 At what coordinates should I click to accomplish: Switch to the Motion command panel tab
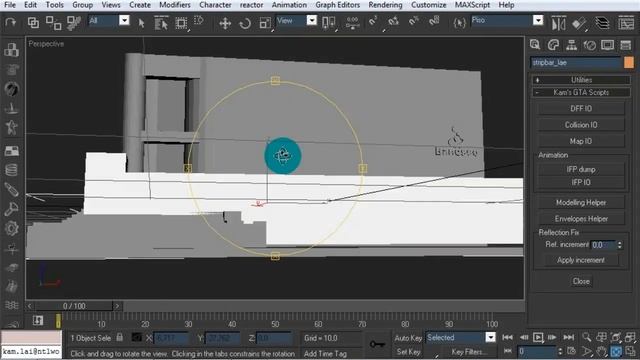589,45
